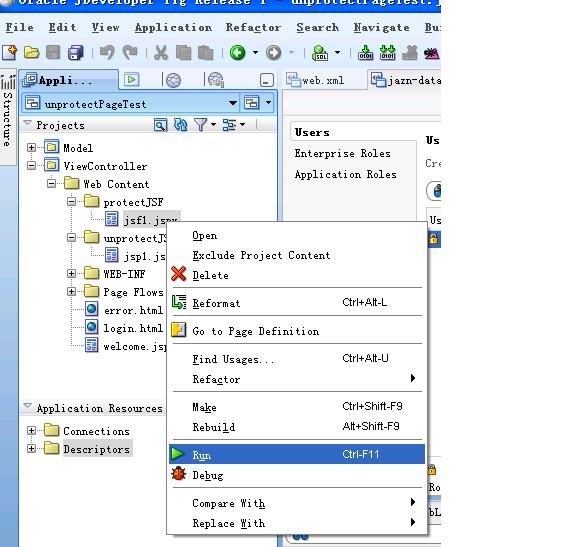Expand the Page Flows folder
Screen dimensions: 587x547
72,291
